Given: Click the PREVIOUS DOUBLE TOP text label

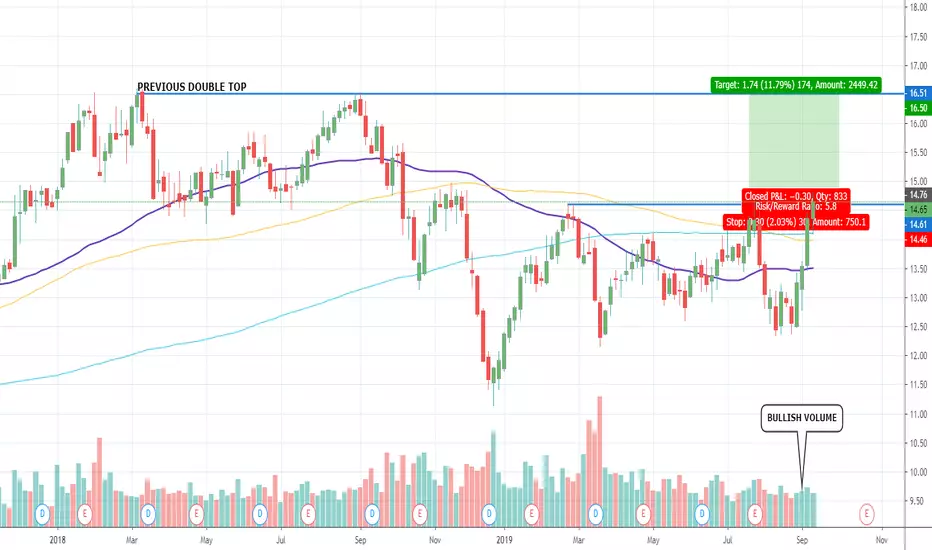Looking at the screenshot, I should tap(192, 87).
